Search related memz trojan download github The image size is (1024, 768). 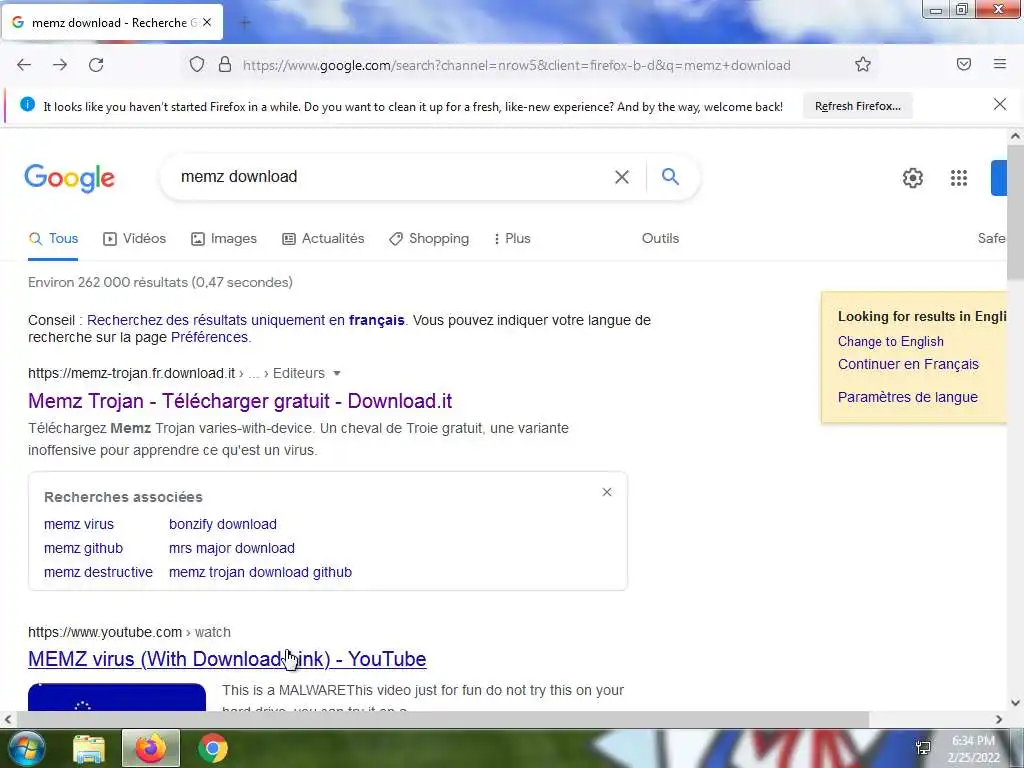tap(261, 572)
